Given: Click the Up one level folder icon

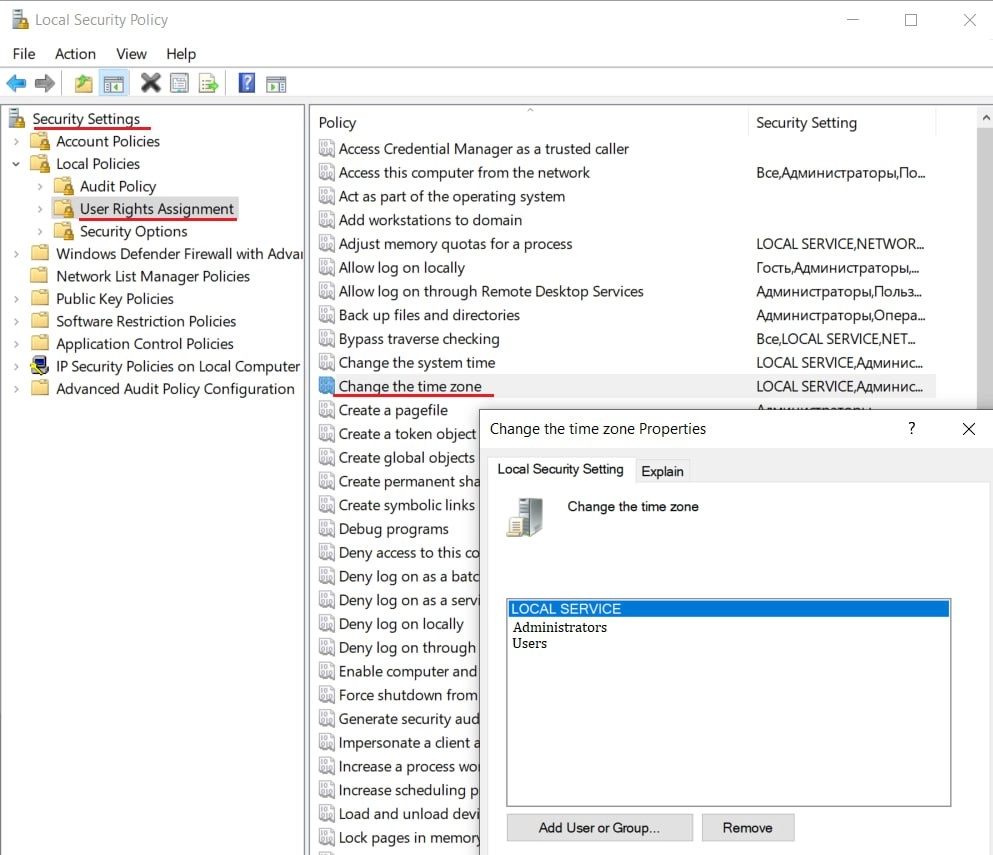Looking at the screenshot, I should pyautogui.click(x=84, y=84).
